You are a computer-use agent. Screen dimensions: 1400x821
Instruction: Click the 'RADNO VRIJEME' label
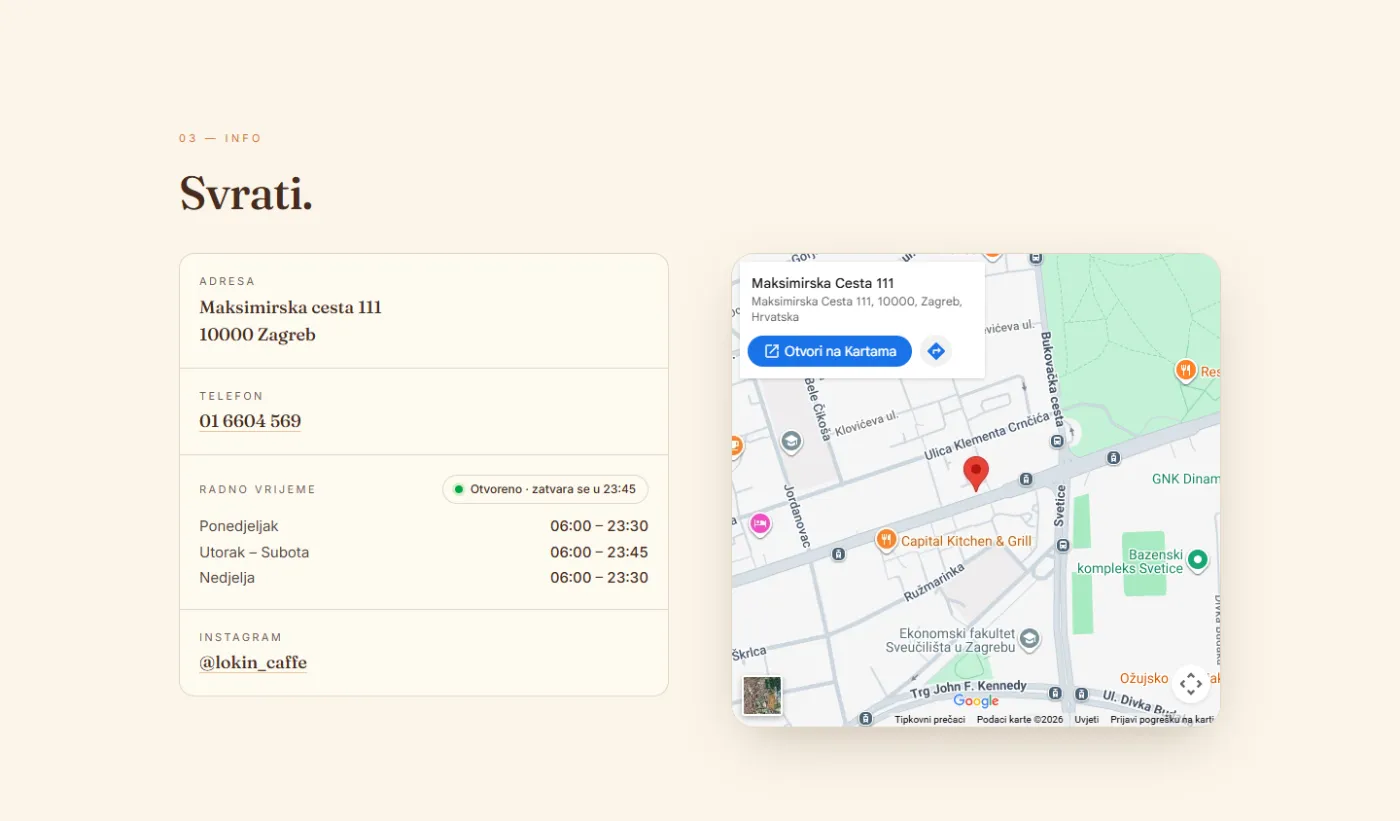tap(257, 489)
